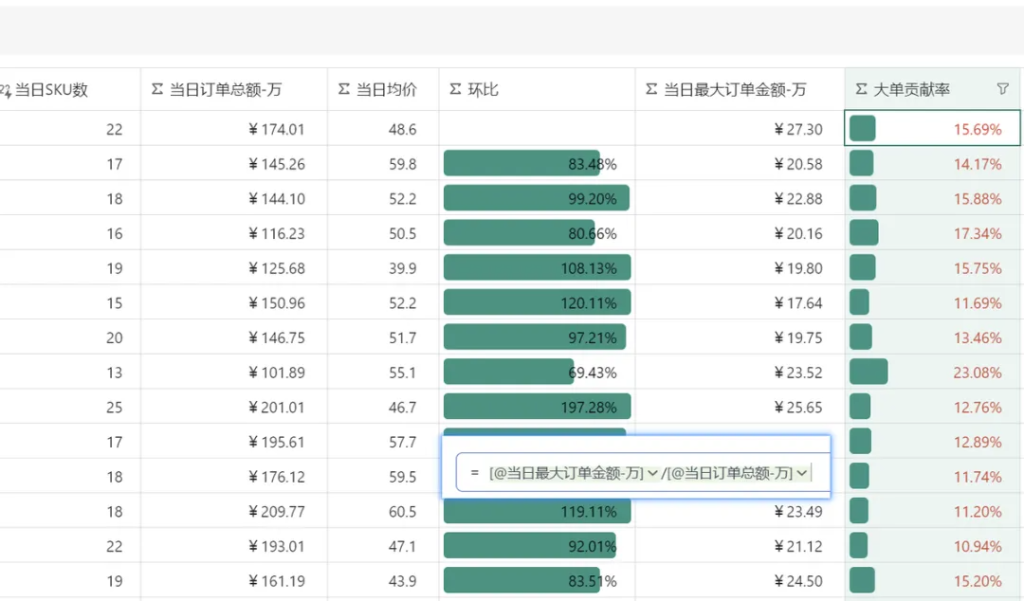Click the 11.74% cell
This screenshot has height=601, width=1024.
point(933,476)
